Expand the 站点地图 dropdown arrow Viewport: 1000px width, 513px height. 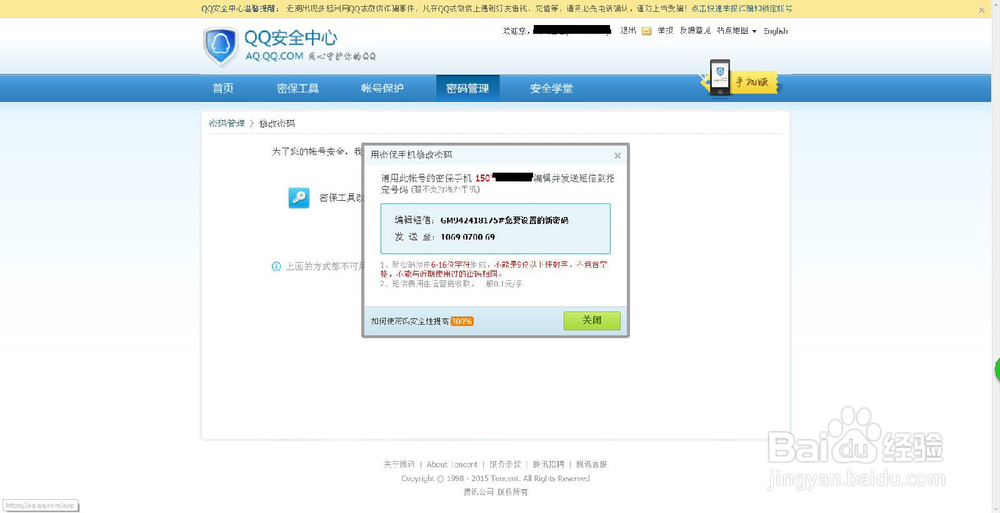754,31
